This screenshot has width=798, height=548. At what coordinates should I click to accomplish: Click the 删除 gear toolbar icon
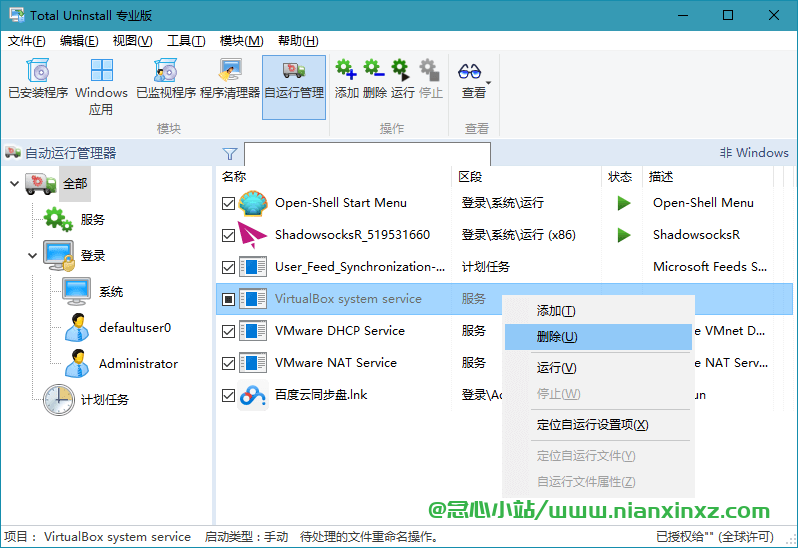[x=374, y=70]
